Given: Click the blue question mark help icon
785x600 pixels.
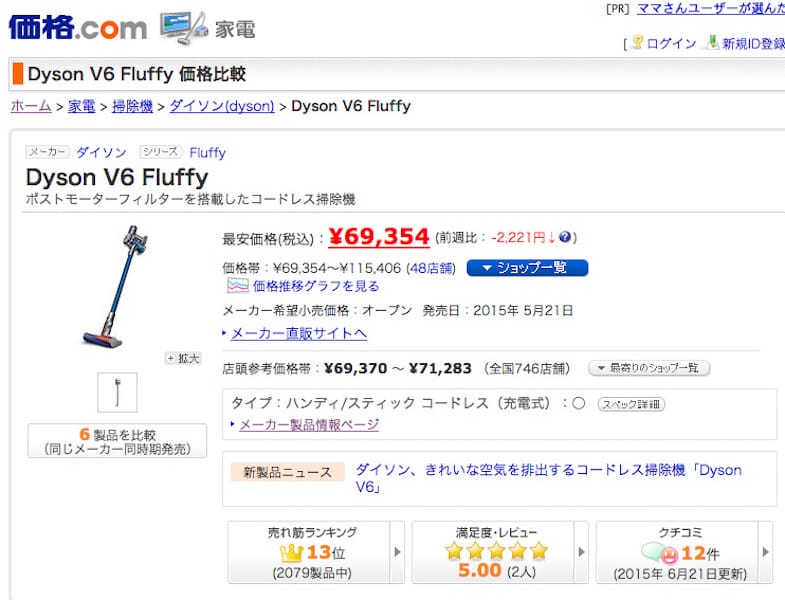Looking at the screenshot, I should click(566, 238).
